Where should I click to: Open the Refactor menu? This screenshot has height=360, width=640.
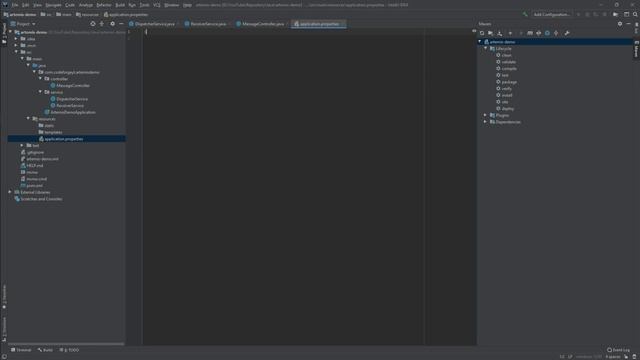click(104, 5)
